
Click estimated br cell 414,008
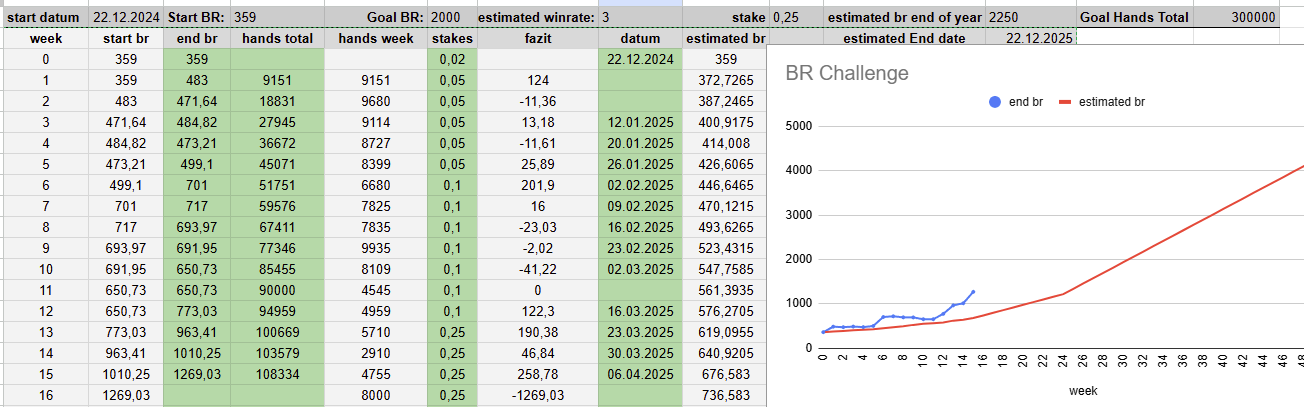click(725, 143)
